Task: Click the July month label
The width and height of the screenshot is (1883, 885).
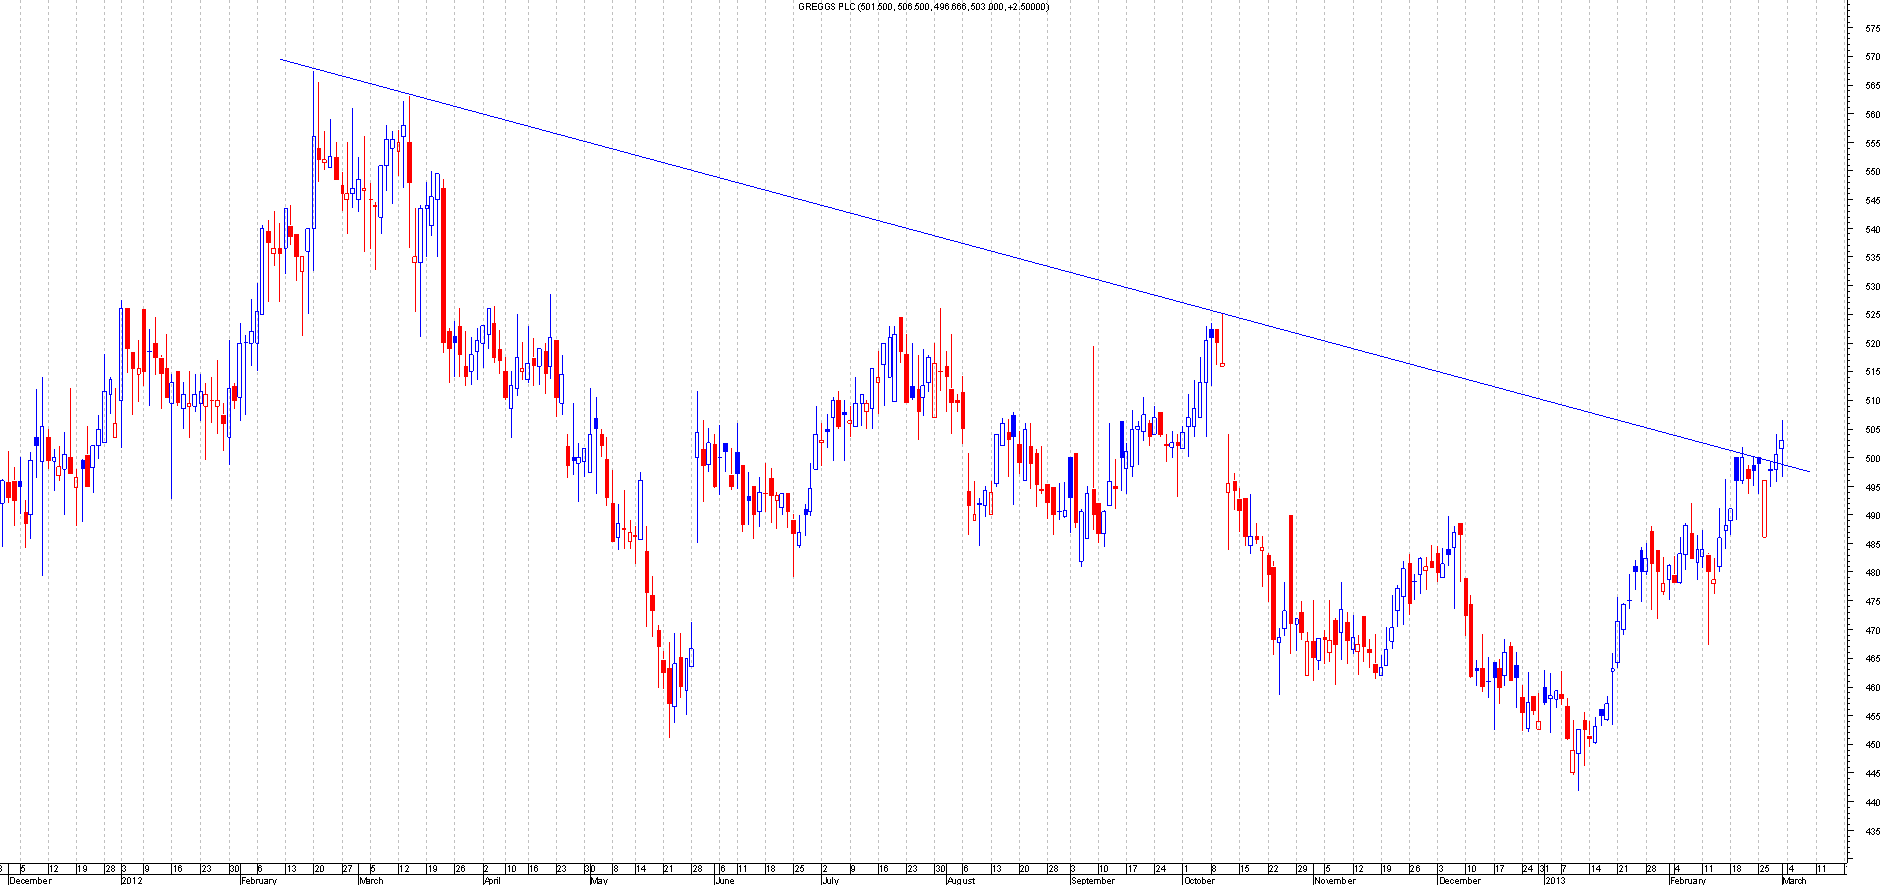Action: 830,880
